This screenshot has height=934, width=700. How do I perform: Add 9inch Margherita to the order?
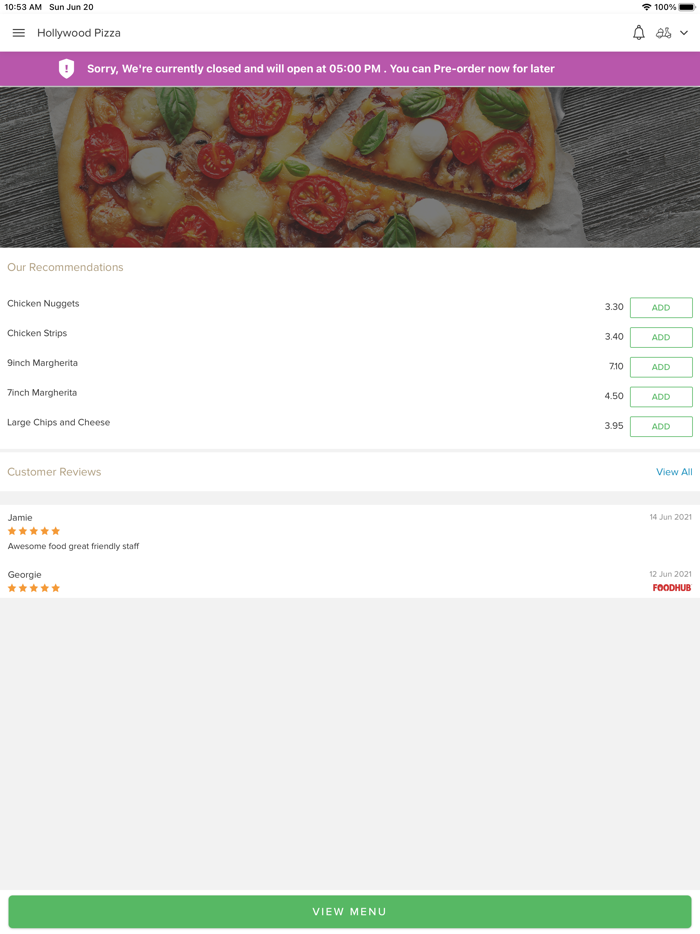[x=661, y=367]
